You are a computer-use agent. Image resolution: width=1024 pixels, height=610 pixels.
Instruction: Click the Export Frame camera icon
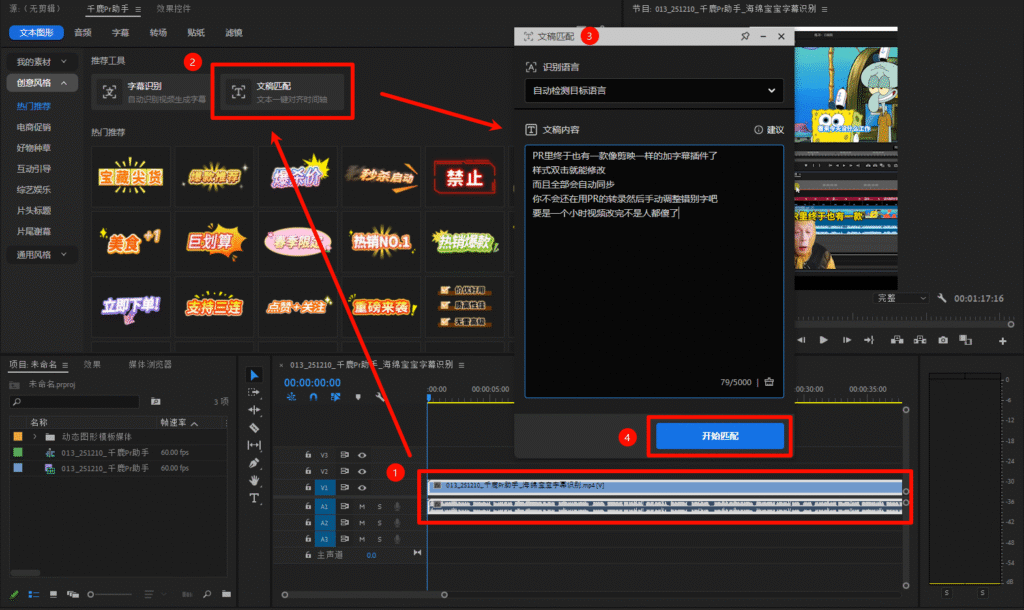click(x=942, y=340)
